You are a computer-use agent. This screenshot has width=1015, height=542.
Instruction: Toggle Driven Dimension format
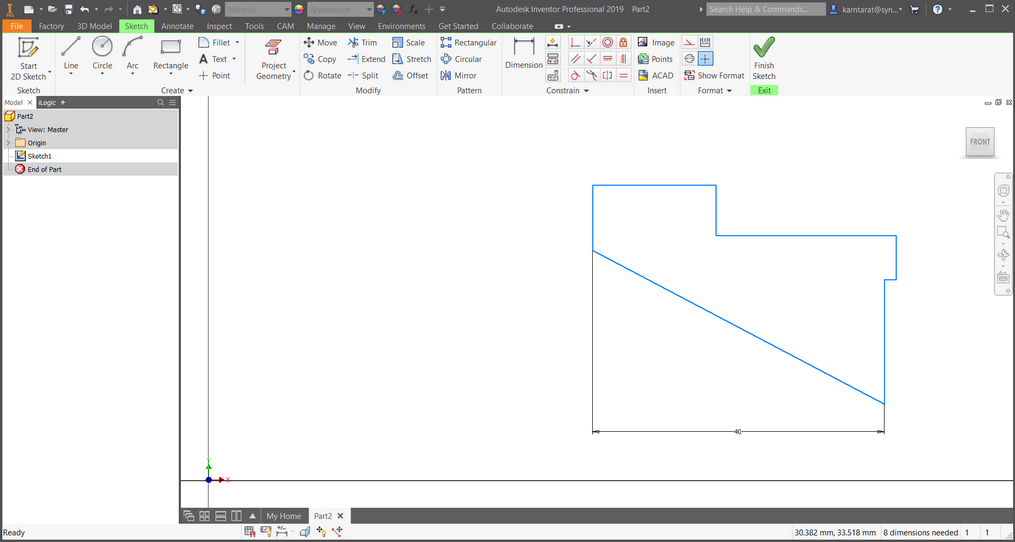click(x=706, y=42)
